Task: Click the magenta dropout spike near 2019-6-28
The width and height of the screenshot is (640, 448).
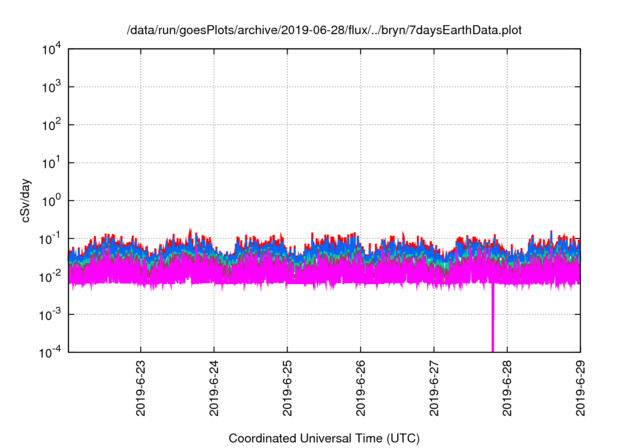Action: (x=493, y=318)
